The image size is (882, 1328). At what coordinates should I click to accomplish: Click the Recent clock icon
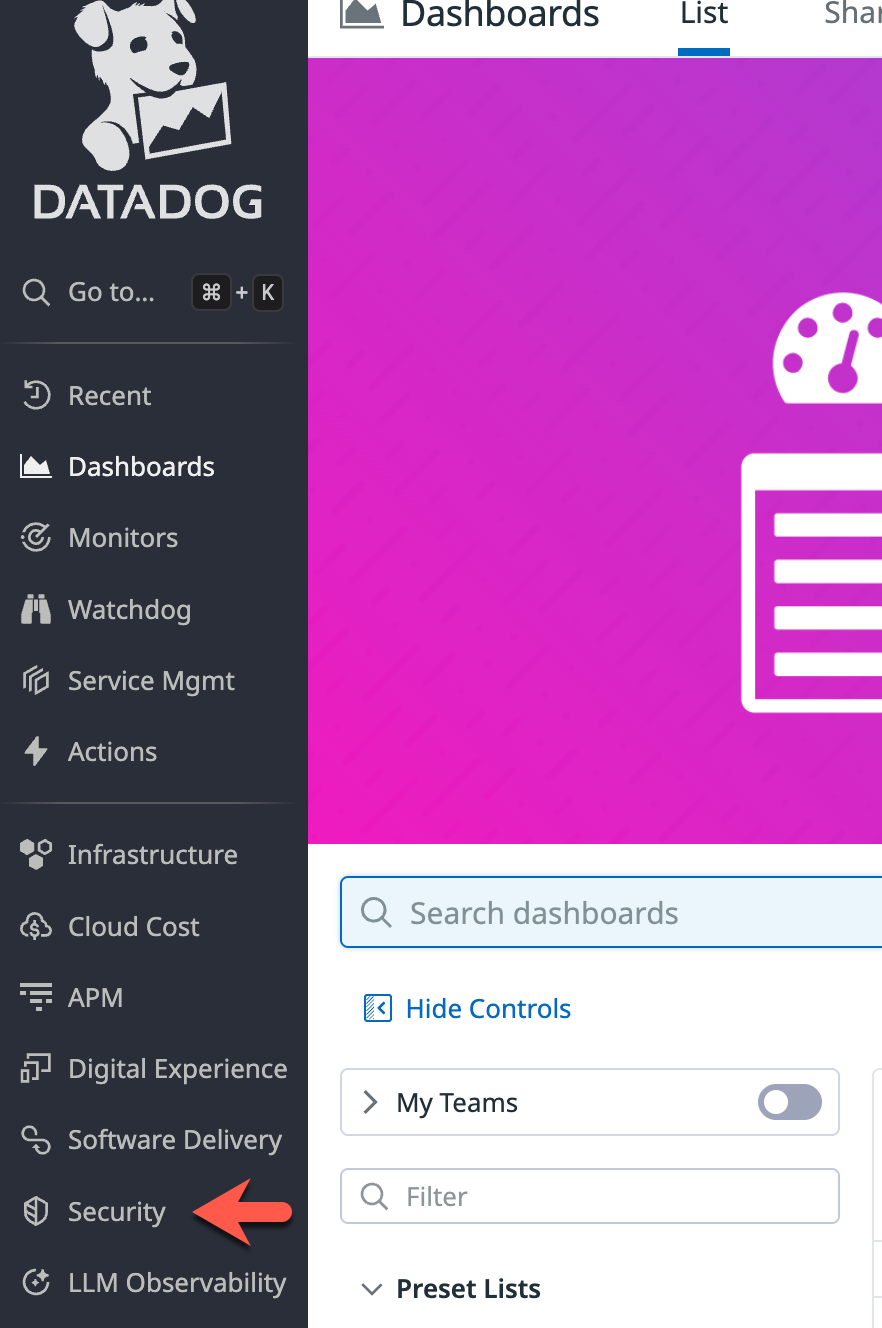[36, 396]
